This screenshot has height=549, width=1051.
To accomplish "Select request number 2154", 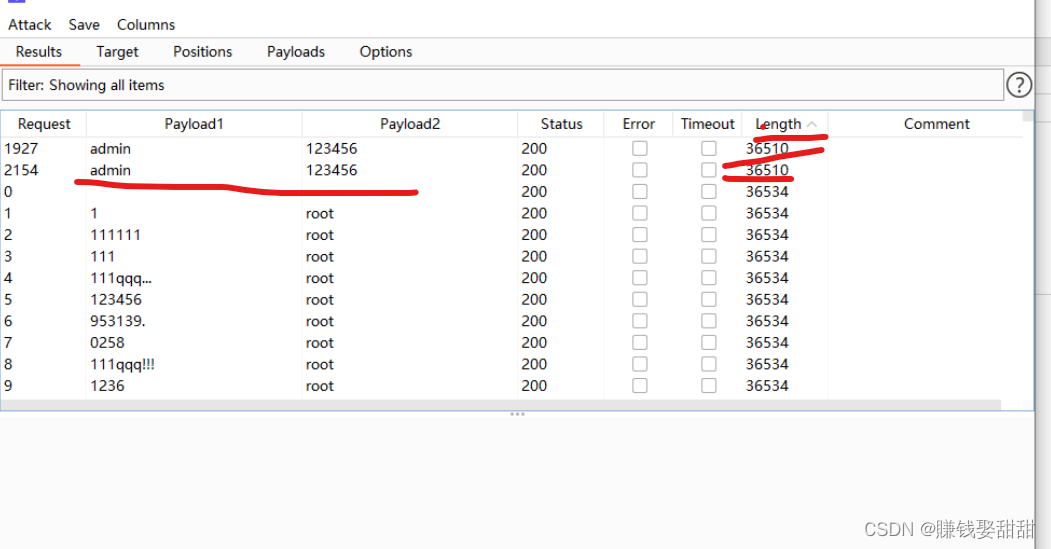I will pos(21,170).
